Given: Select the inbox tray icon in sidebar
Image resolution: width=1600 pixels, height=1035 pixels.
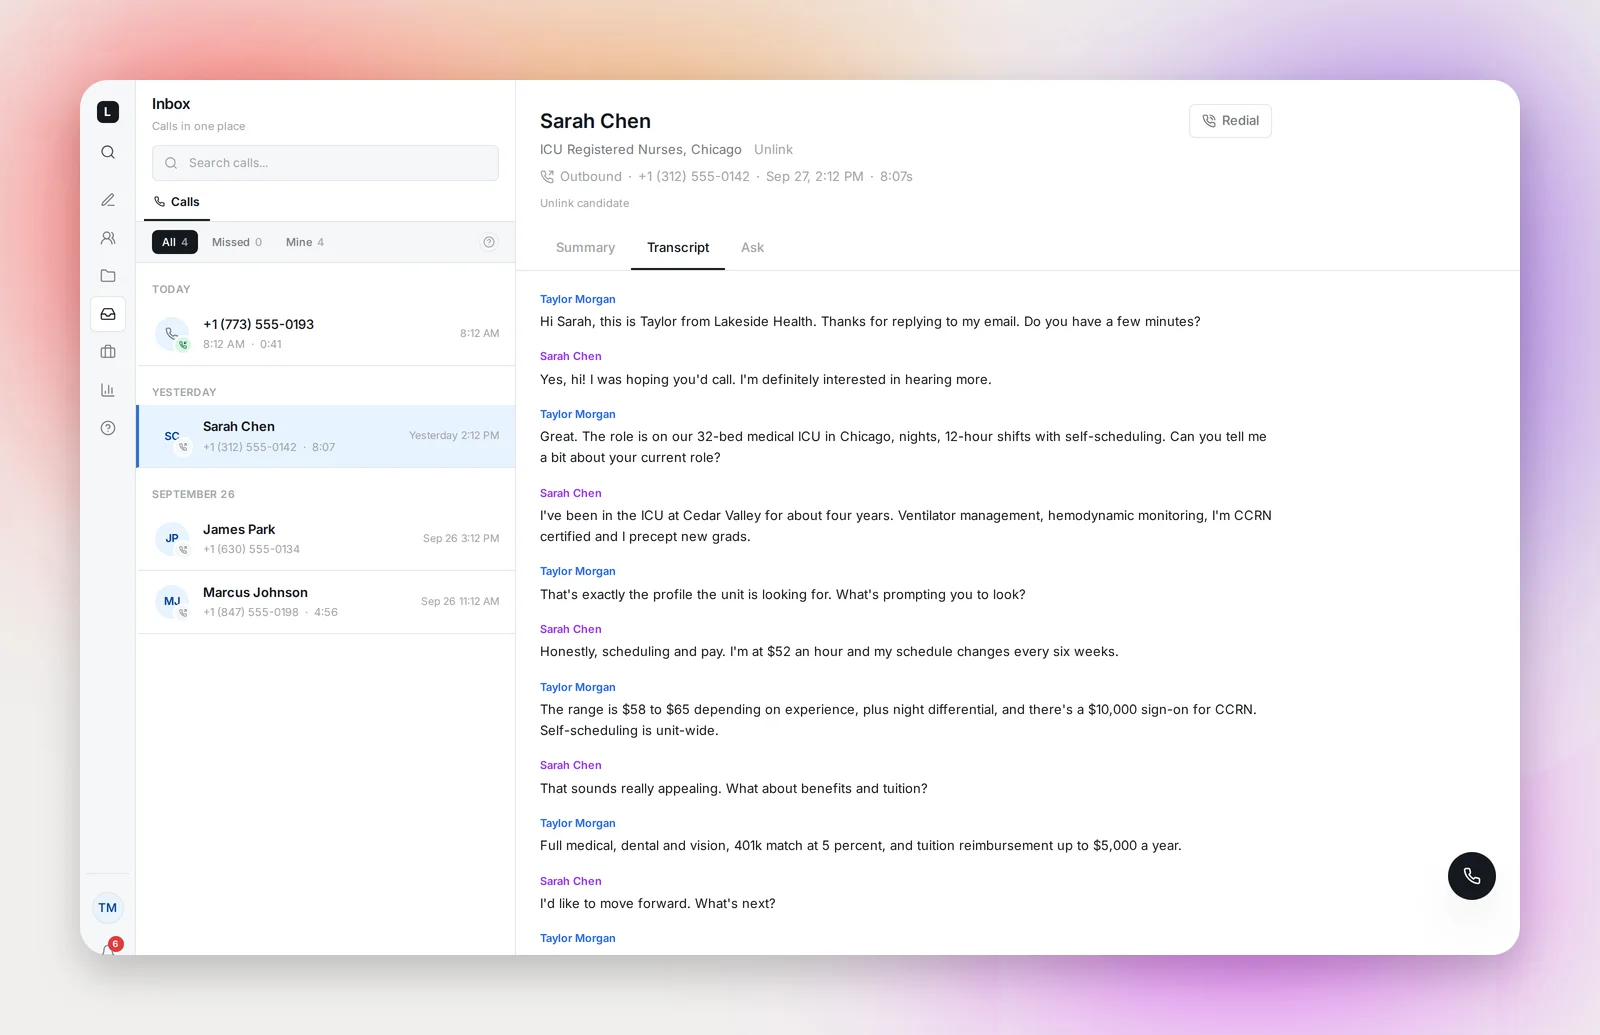Looking at the screenshot, I should 108,314.
